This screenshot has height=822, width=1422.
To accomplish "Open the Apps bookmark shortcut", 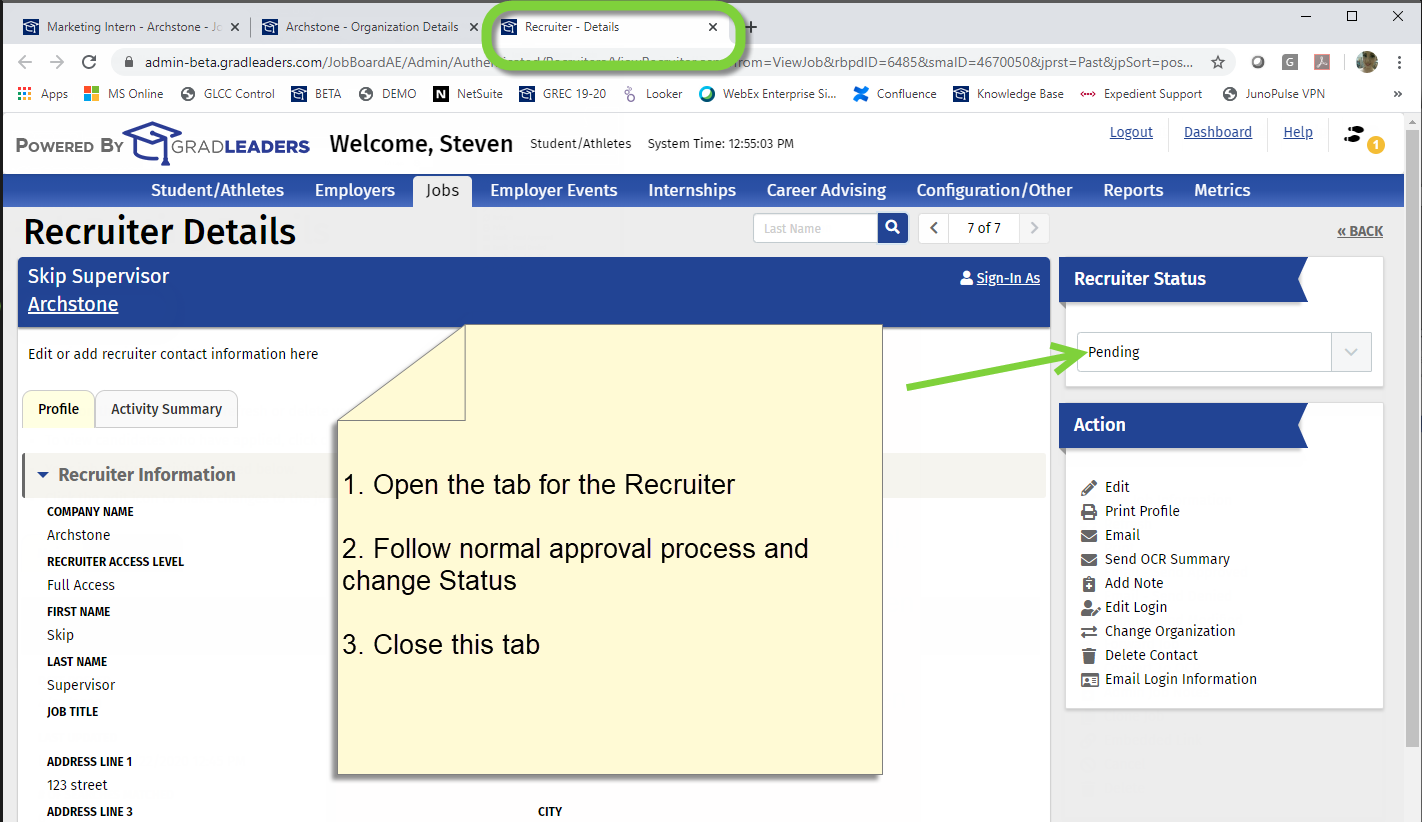I will click(43, 94).
